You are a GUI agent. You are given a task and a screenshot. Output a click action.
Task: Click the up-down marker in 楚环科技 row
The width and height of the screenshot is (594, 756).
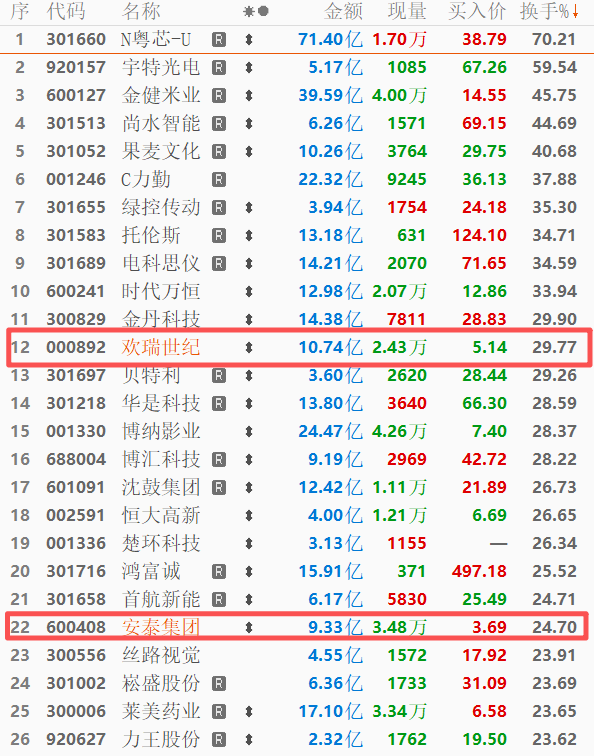[249, 543]
